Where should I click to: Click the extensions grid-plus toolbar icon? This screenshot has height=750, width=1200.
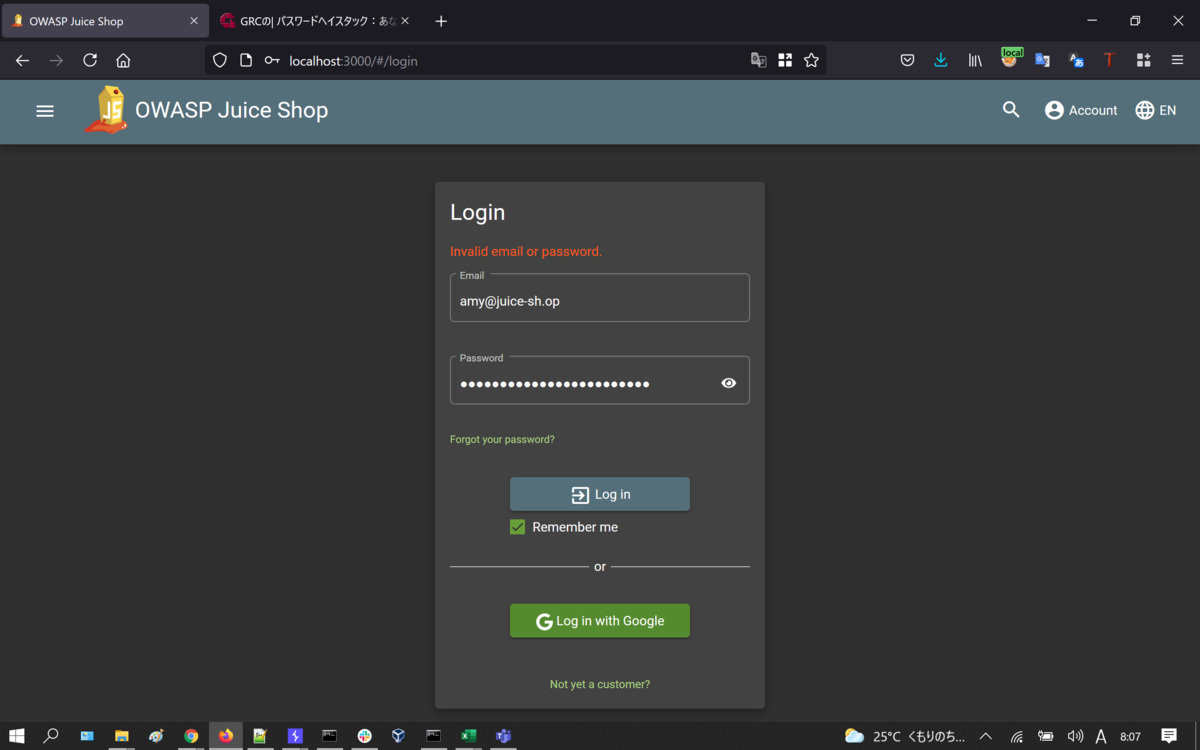point(1143,60)
